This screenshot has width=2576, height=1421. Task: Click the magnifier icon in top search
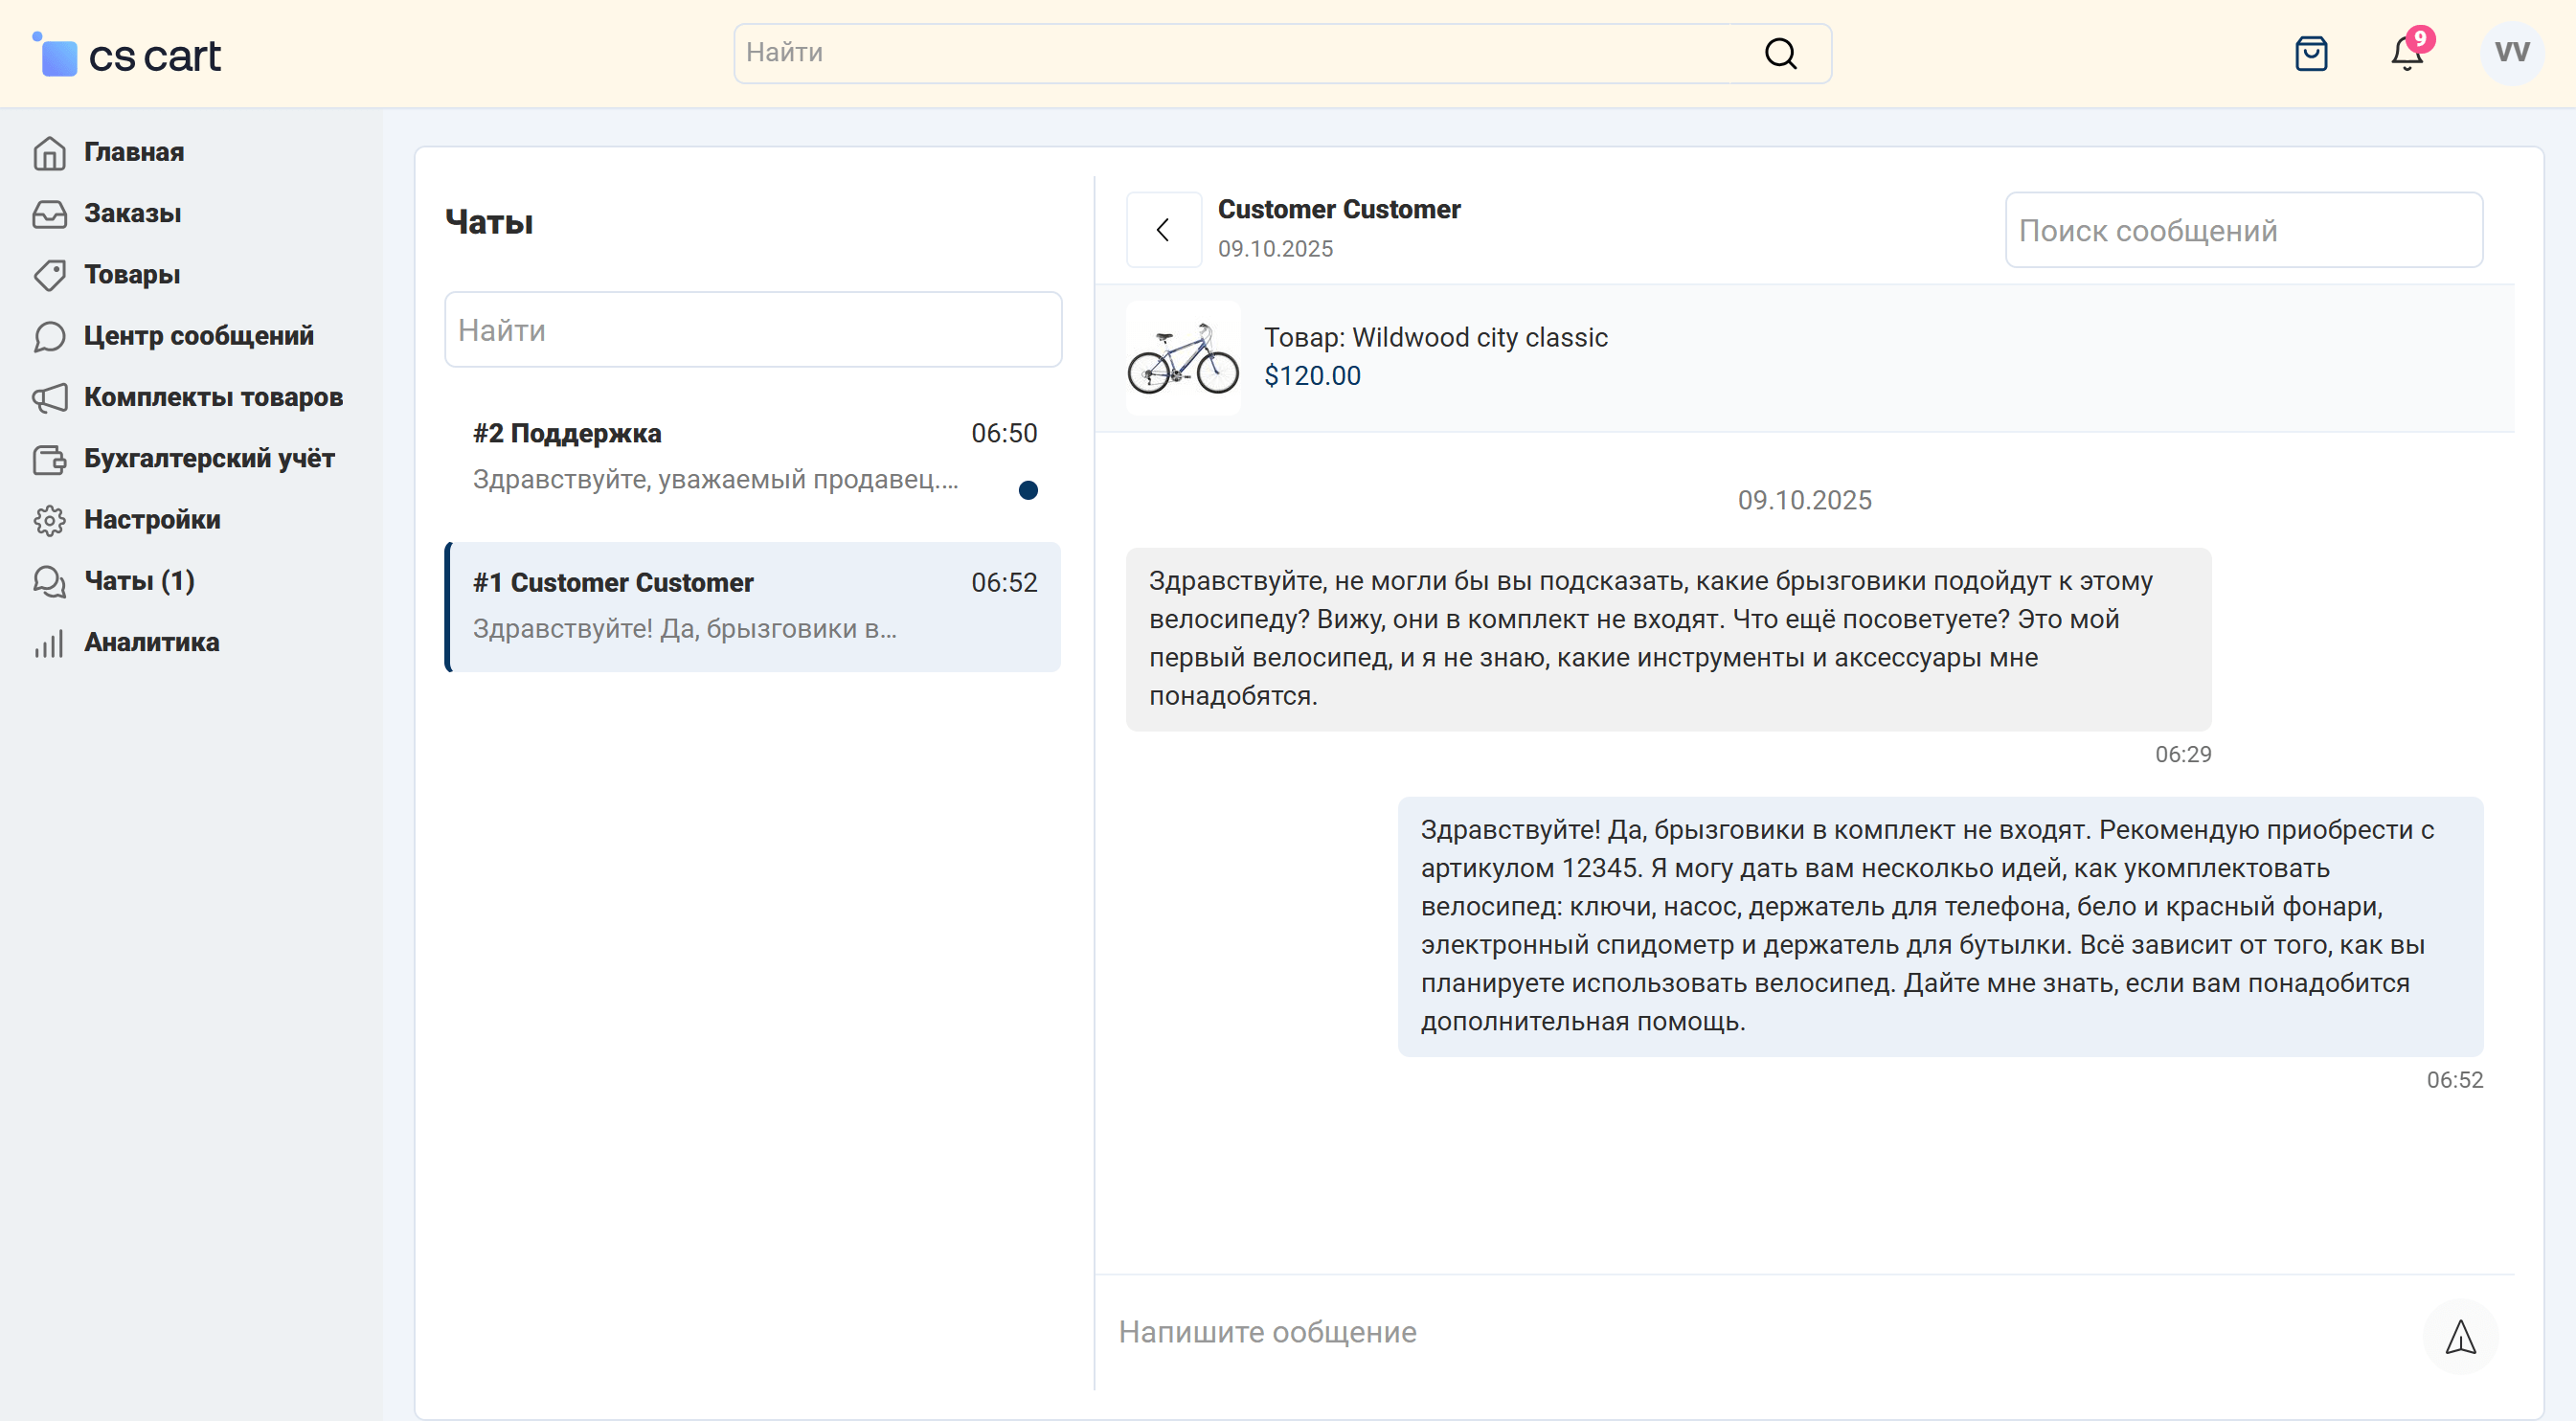[x=1780, y=53]
